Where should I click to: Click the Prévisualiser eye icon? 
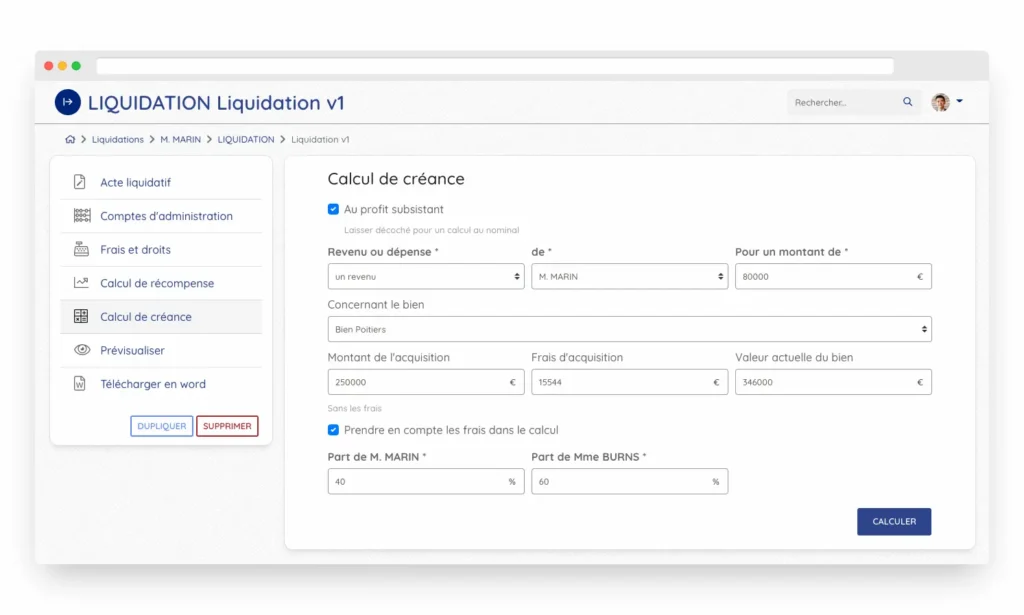[81, 350]
